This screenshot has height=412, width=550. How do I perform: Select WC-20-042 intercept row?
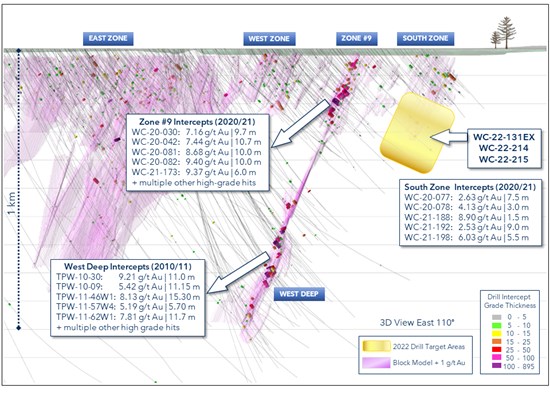(196, 142)
